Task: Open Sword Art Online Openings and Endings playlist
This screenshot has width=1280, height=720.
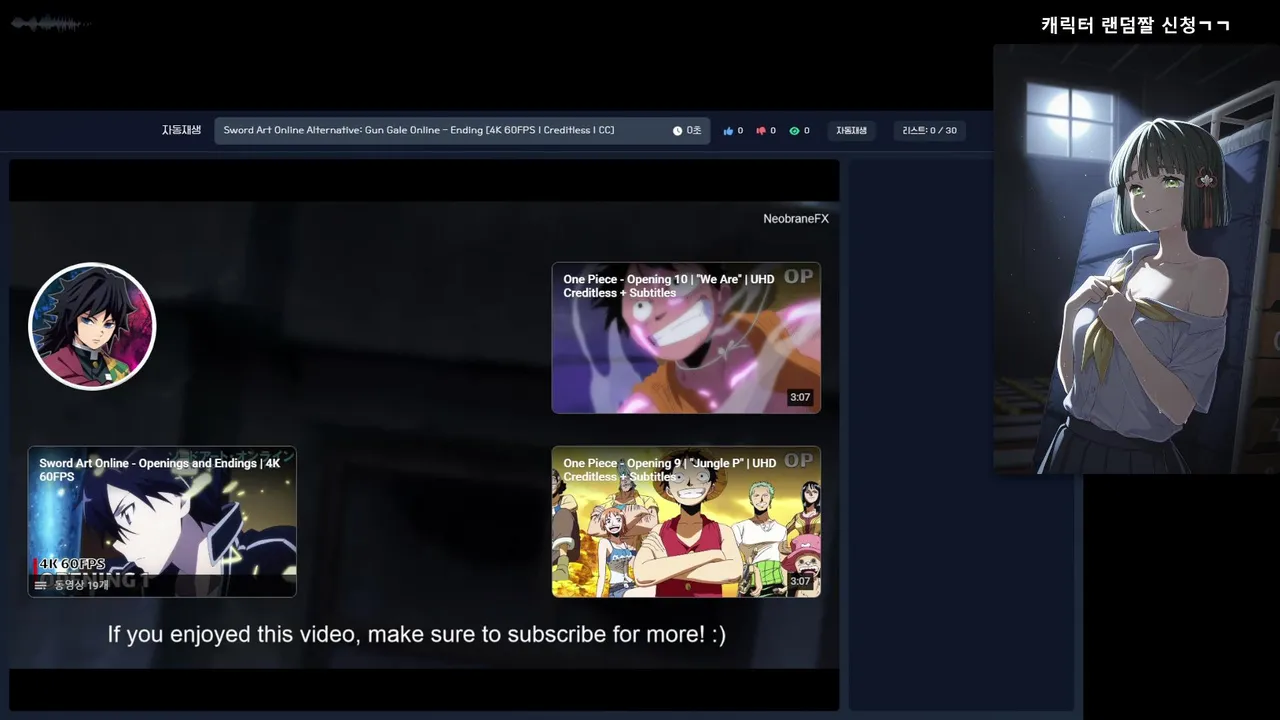Action: [x=162, y=522]
